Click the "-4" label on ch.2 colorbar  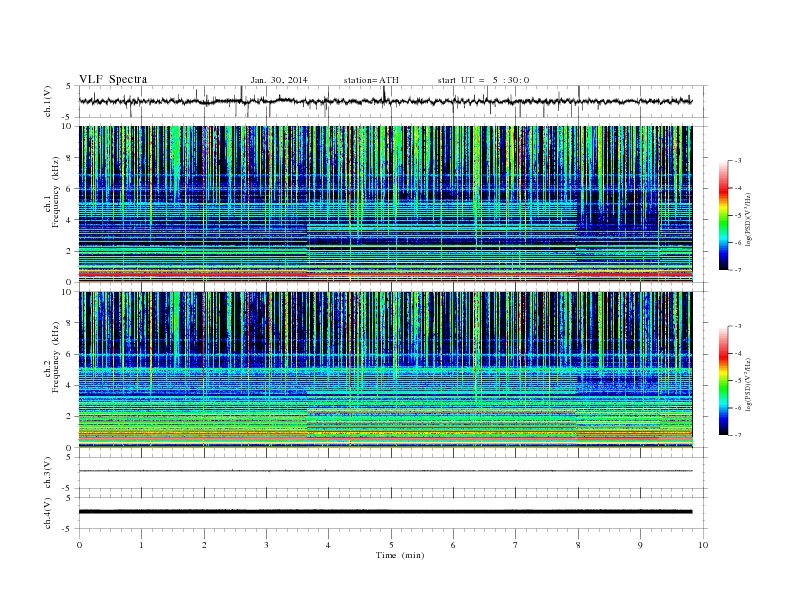[x=737, y=353]
